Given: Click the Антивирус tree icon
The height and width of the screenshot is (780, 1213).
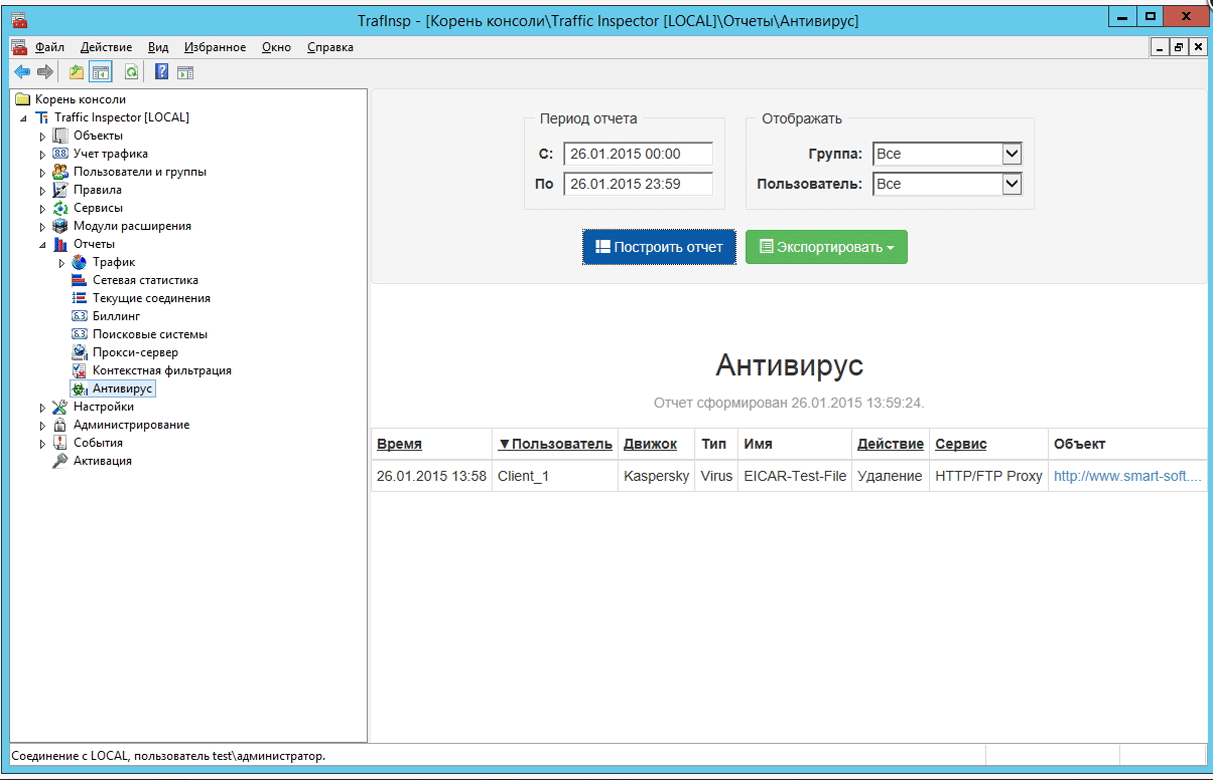Looking at the screenshot, I should click(x=80, y=388).
